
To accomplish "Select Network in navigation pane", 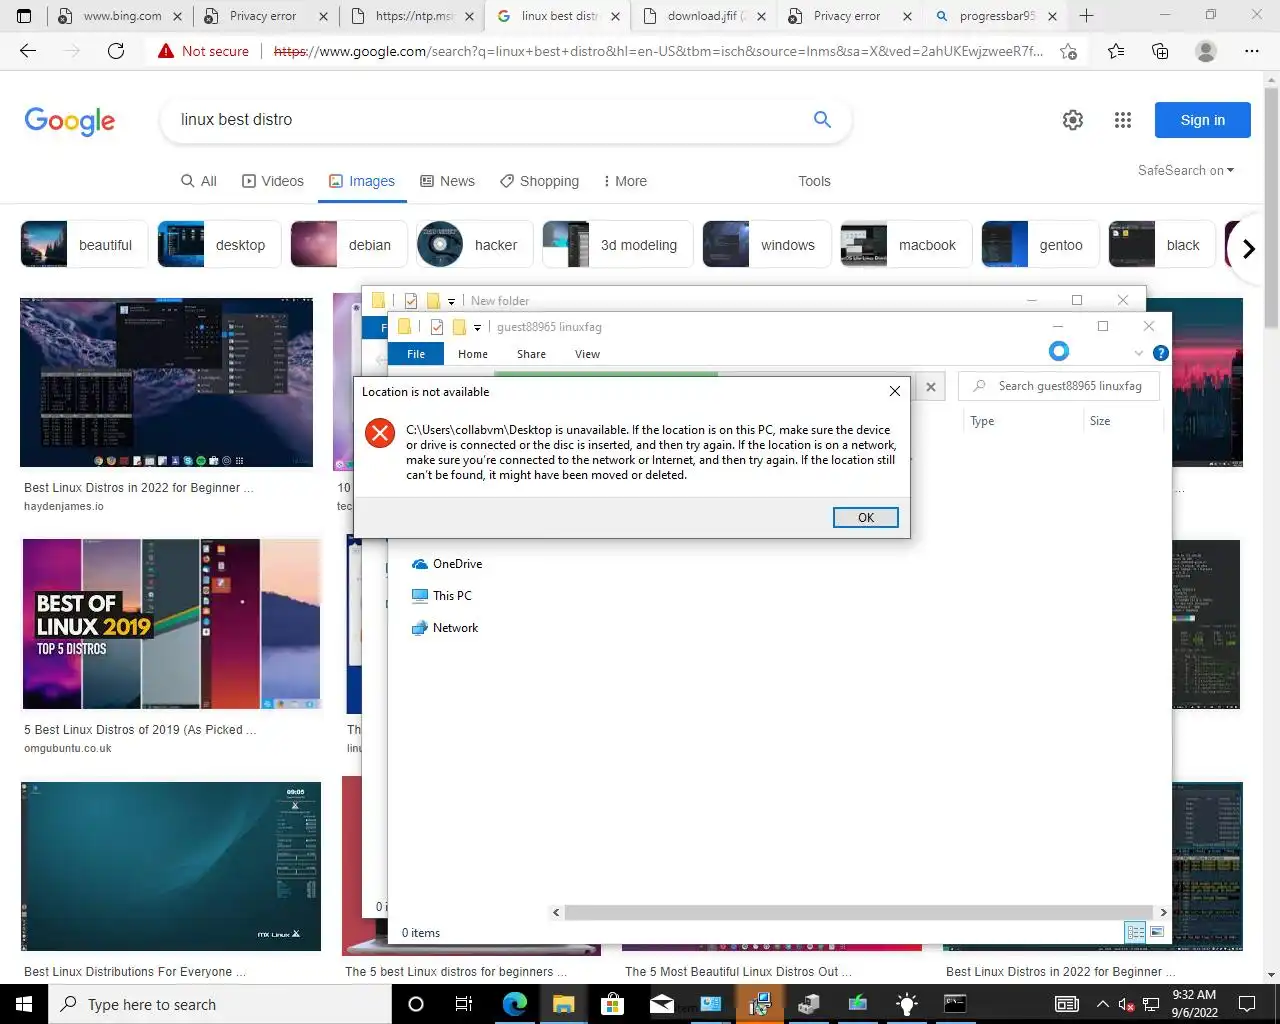I will (445, 628).
